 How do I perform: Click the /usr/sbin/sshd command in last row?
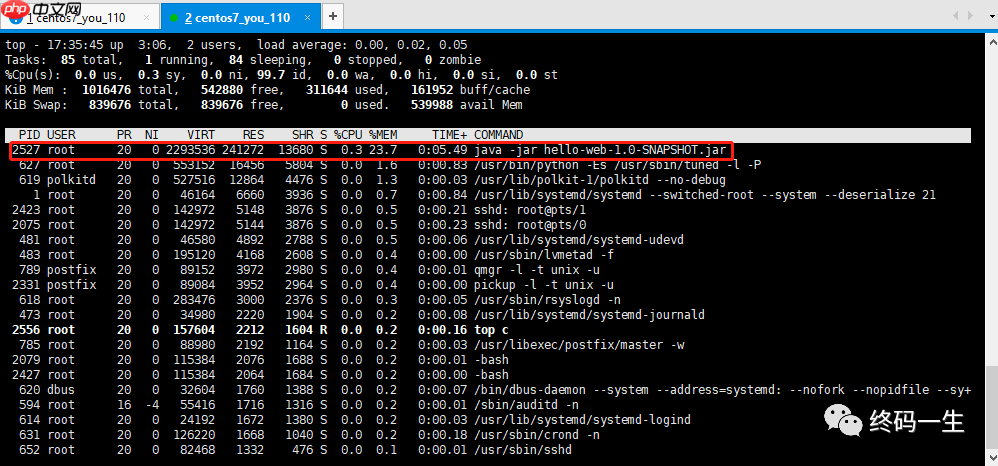click(x=523, y=449)
